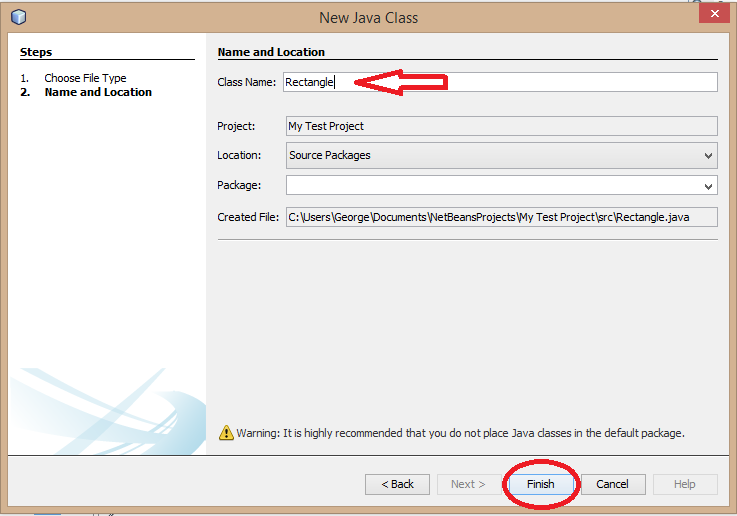Click the Created File path field

(501, 216)
